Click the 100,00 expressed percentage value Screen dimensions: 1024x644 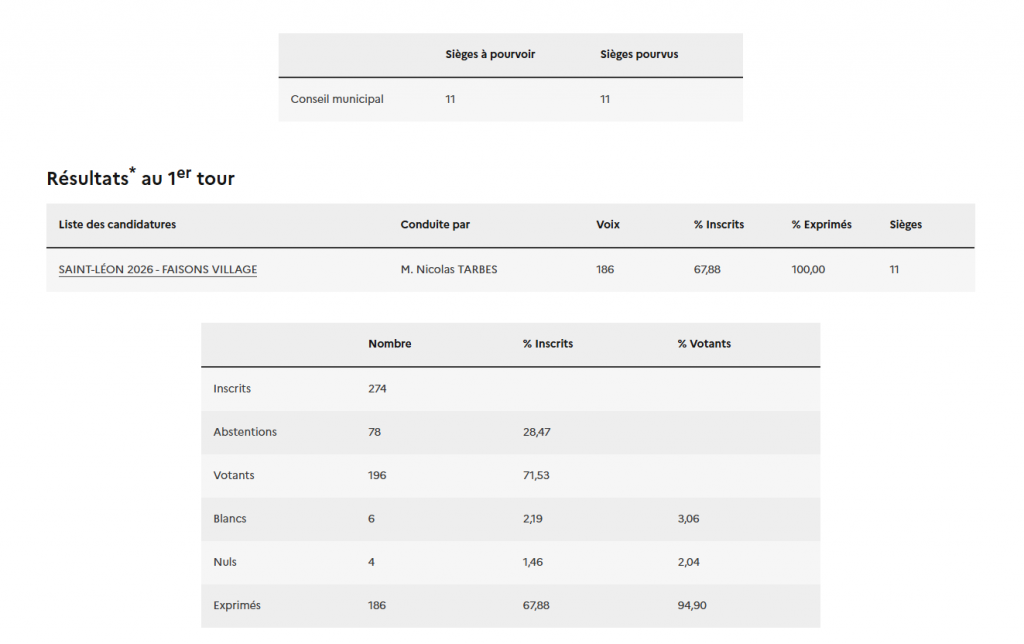click(808, 270)
